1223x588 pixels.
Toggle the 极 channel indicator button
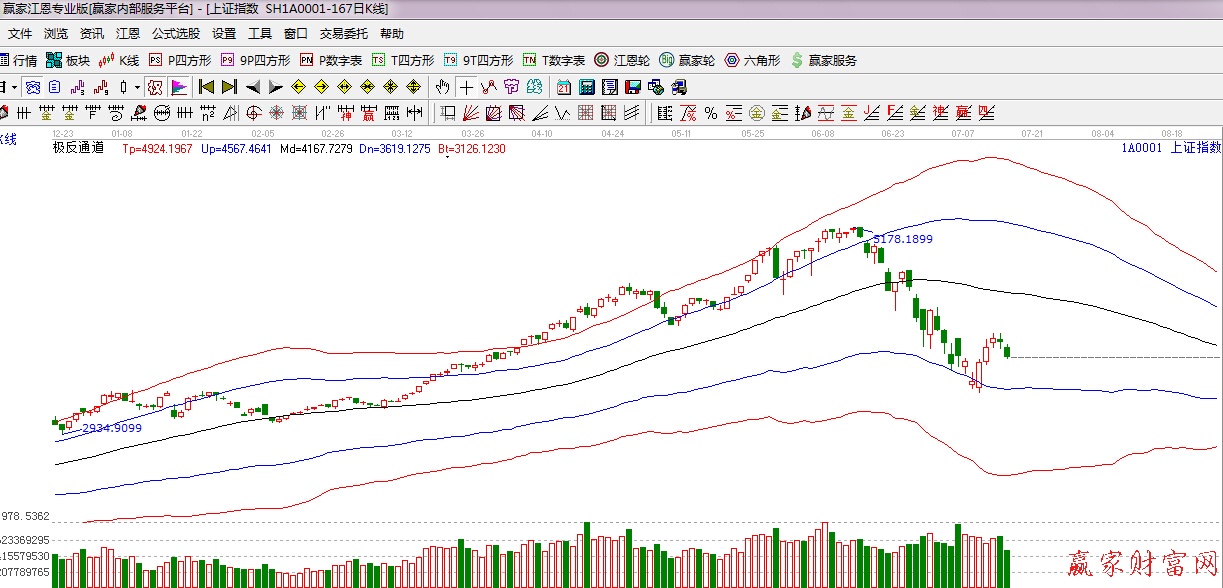click(x=155, y=86)
